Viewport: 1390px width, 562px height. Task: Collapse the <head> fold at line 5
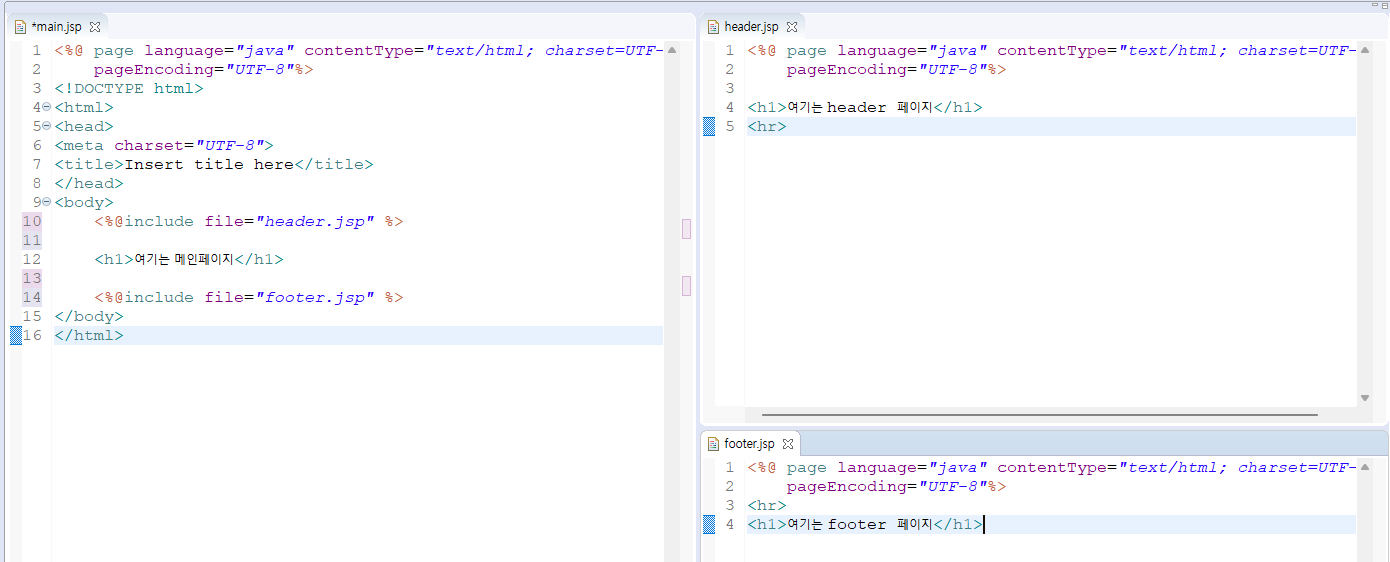coord(46,126)
